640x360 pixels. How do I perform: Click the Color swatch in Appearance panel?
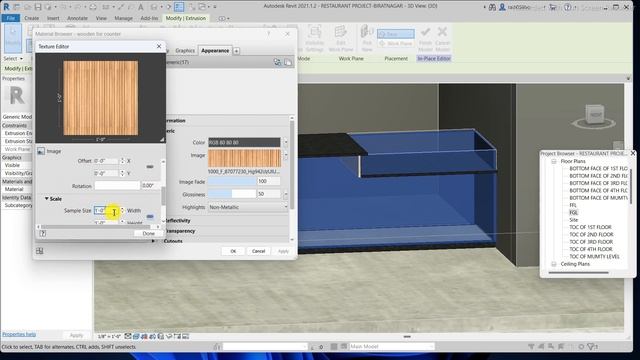tap(244, 142)
